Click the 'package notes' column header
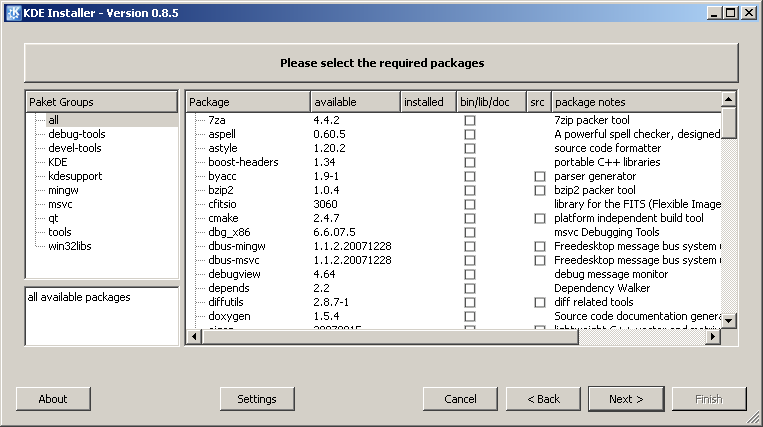The width and height of the screenshot is (763, 427). 636,102
